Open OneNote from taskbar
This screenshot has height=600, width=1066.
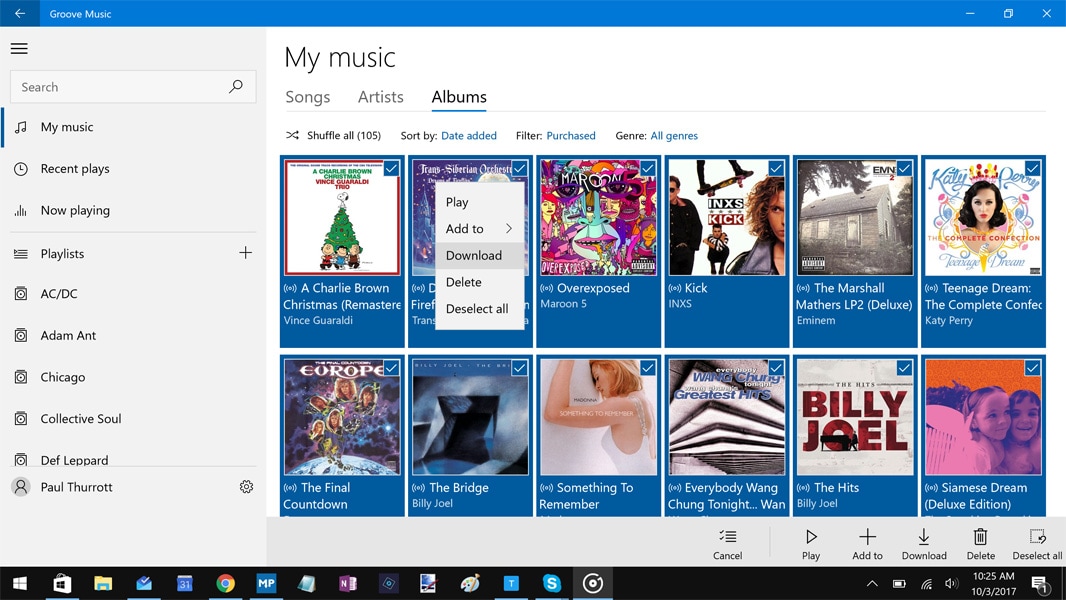click(347, 583)
